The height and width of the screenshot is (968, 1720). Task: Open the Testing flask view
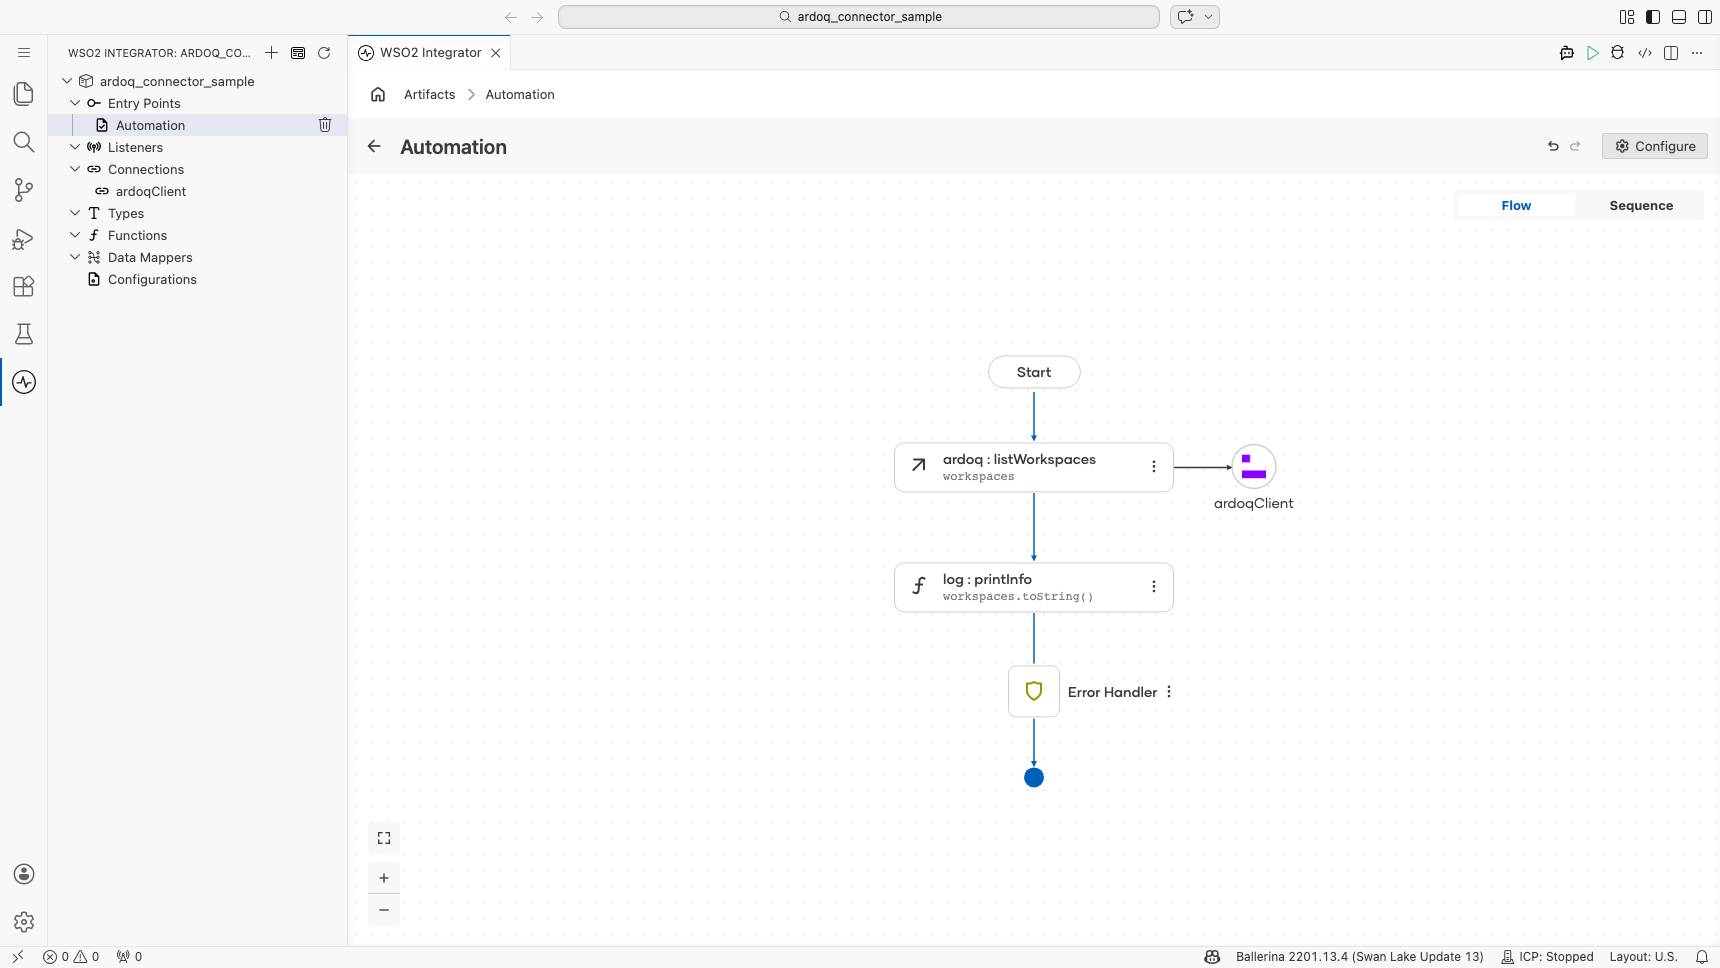pos(24,334)
